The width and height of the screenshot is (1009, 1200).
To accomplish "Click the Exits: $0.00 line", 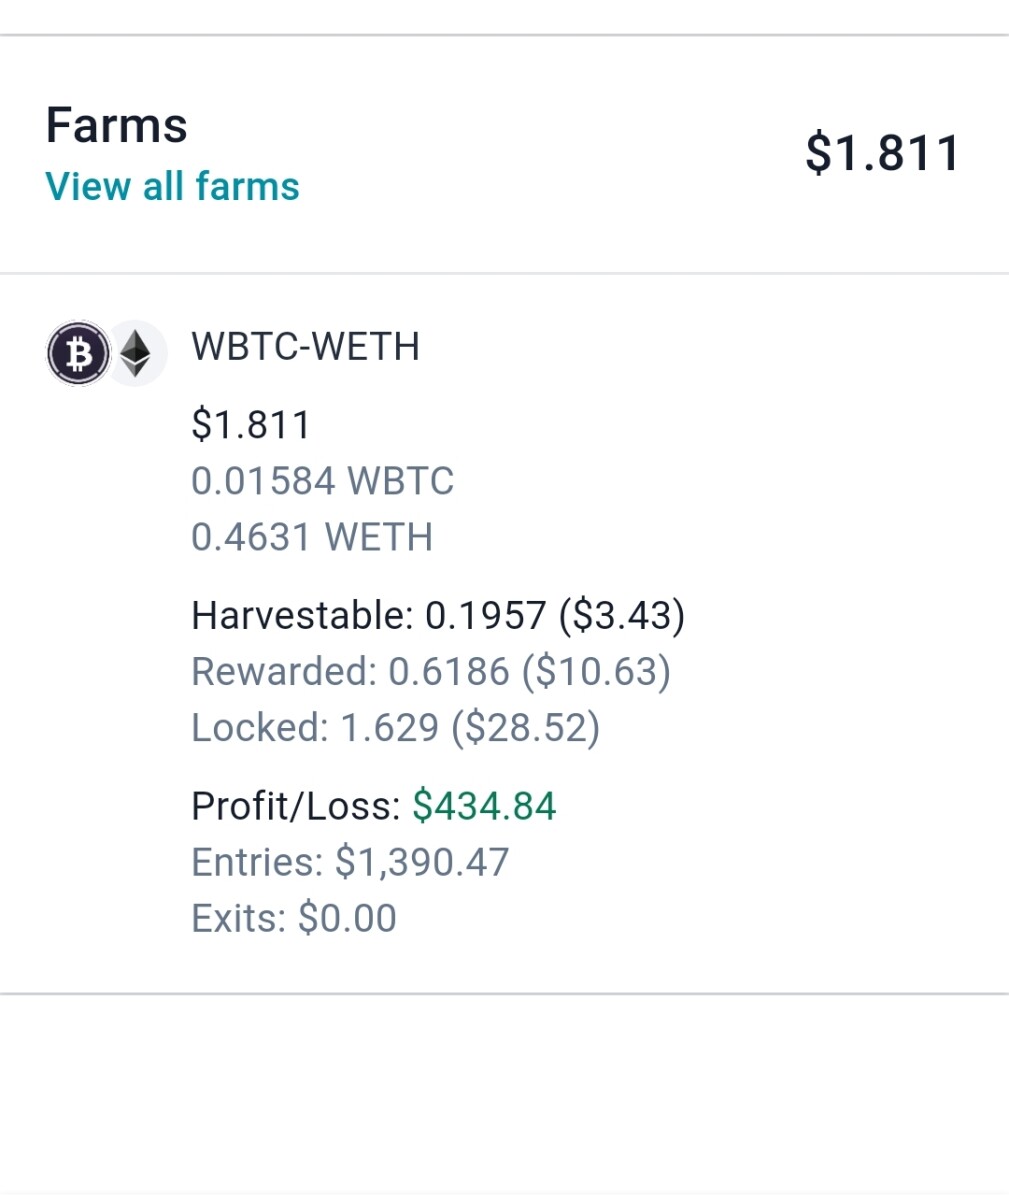I will pyautogui.click(x=293, y=918).
